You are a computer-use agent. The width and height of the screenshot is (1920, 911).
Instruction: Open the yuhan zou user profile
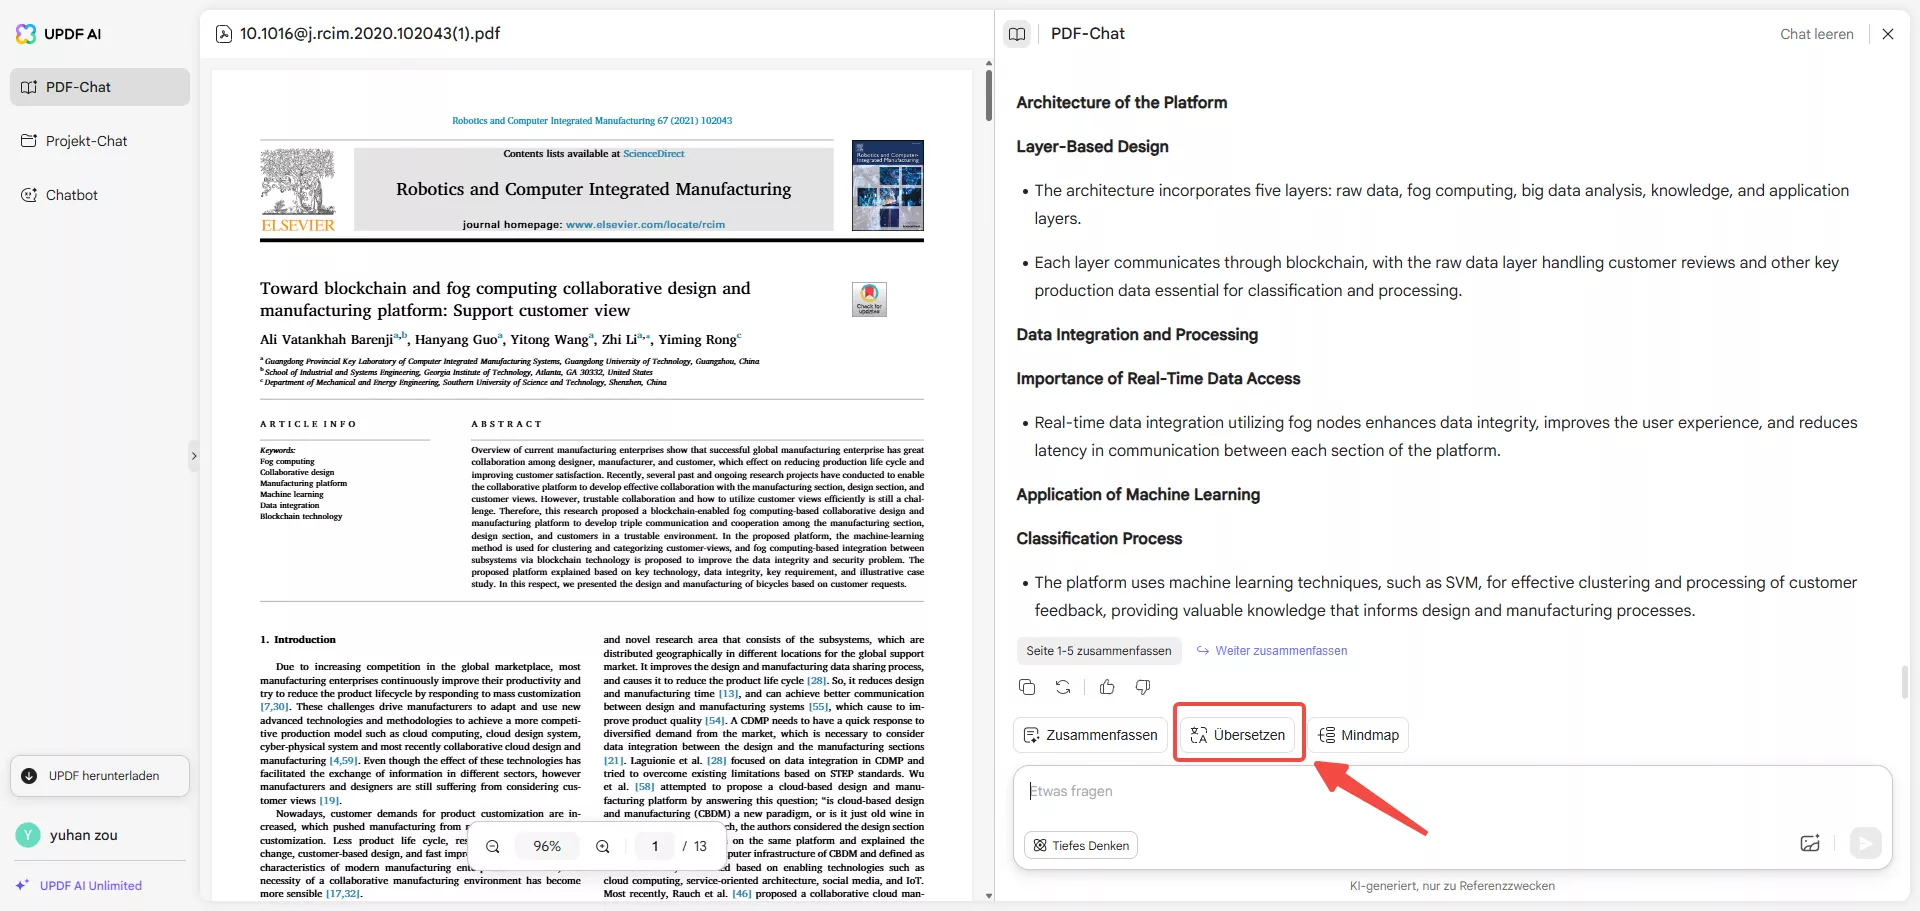84,835
